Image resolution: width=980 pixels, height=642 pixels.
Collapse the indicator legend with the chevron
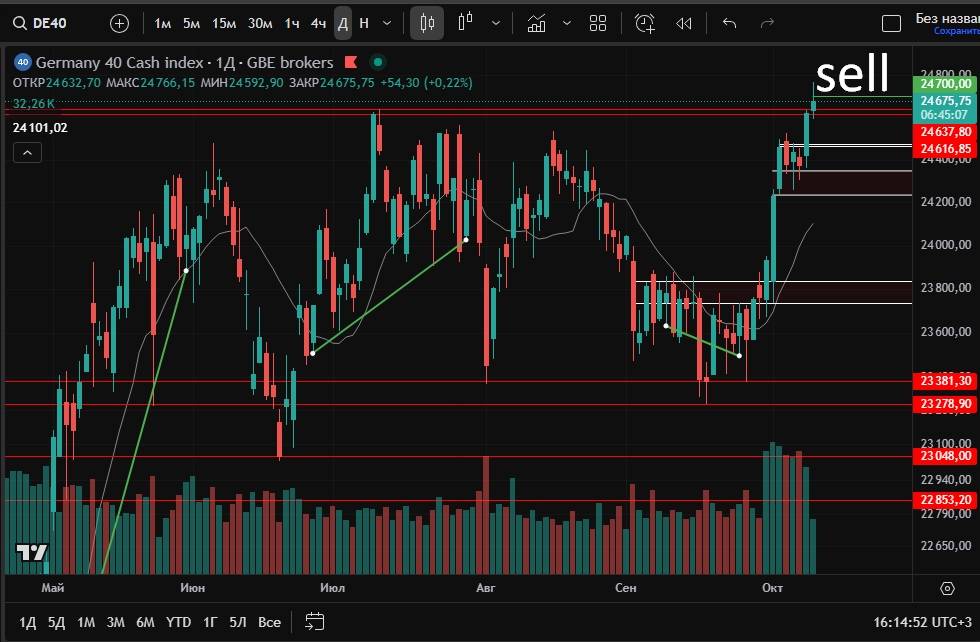[27, 152]
